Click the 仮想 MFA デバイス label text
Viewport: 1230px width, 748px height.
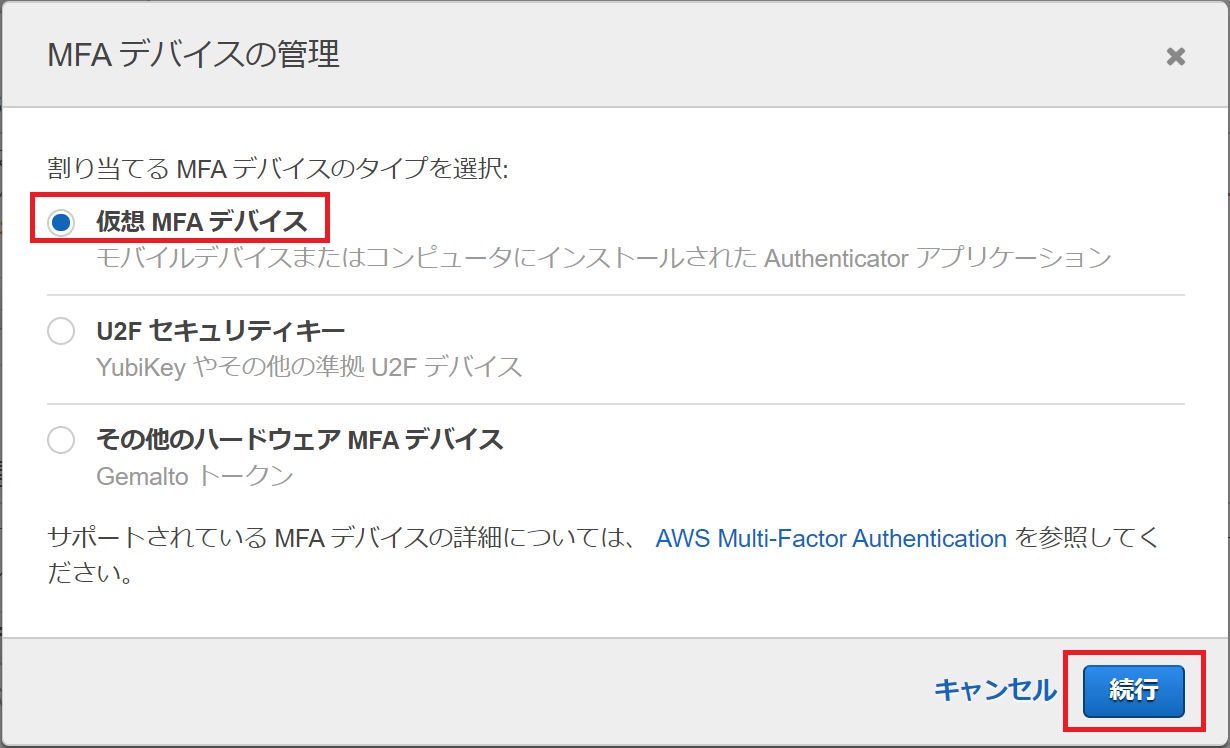click(x=201, y=221)
